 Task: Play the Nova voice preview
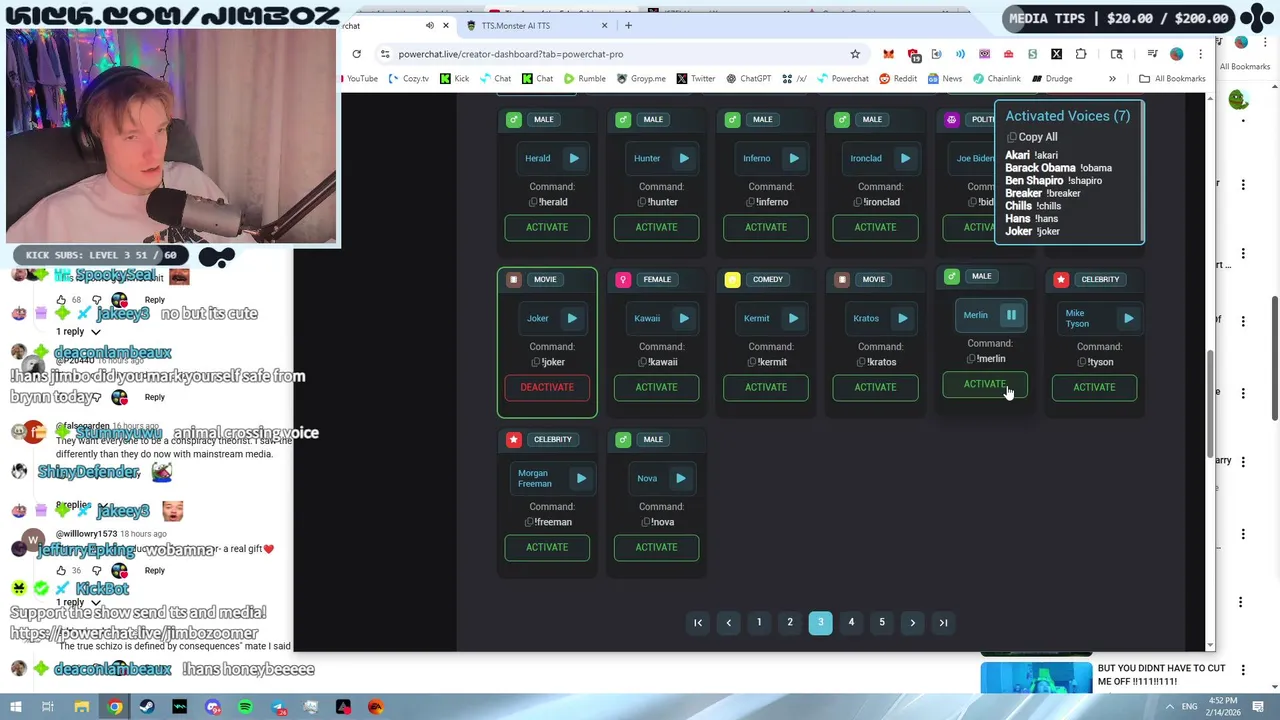pyautogui.click(x=680, y=478)
